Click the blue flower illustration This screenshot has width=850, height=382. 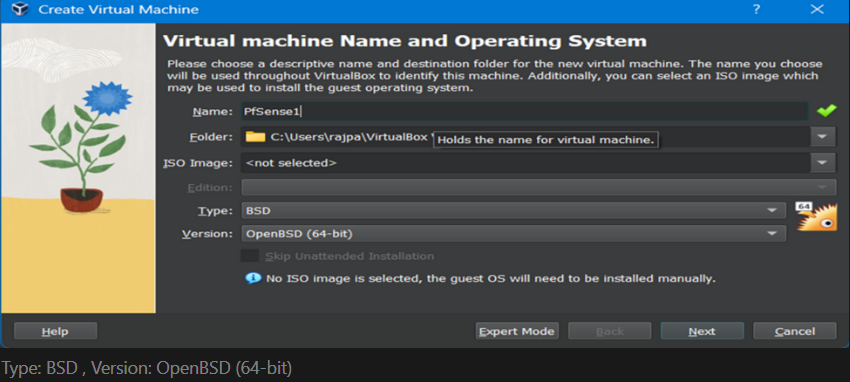pyautogui.click(x=108, y=98)
